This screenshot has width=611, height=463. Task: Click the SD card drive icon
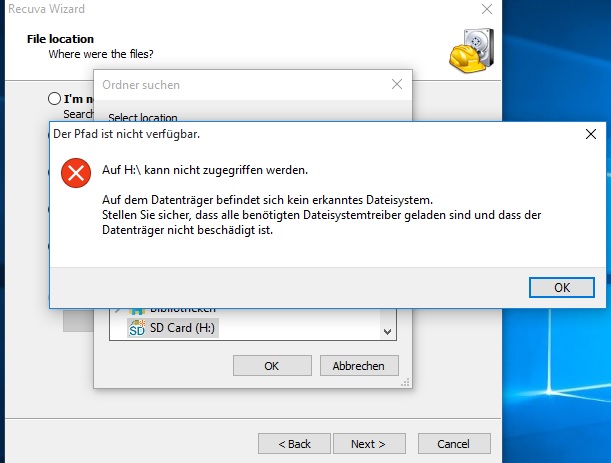(x=136, y=328)
